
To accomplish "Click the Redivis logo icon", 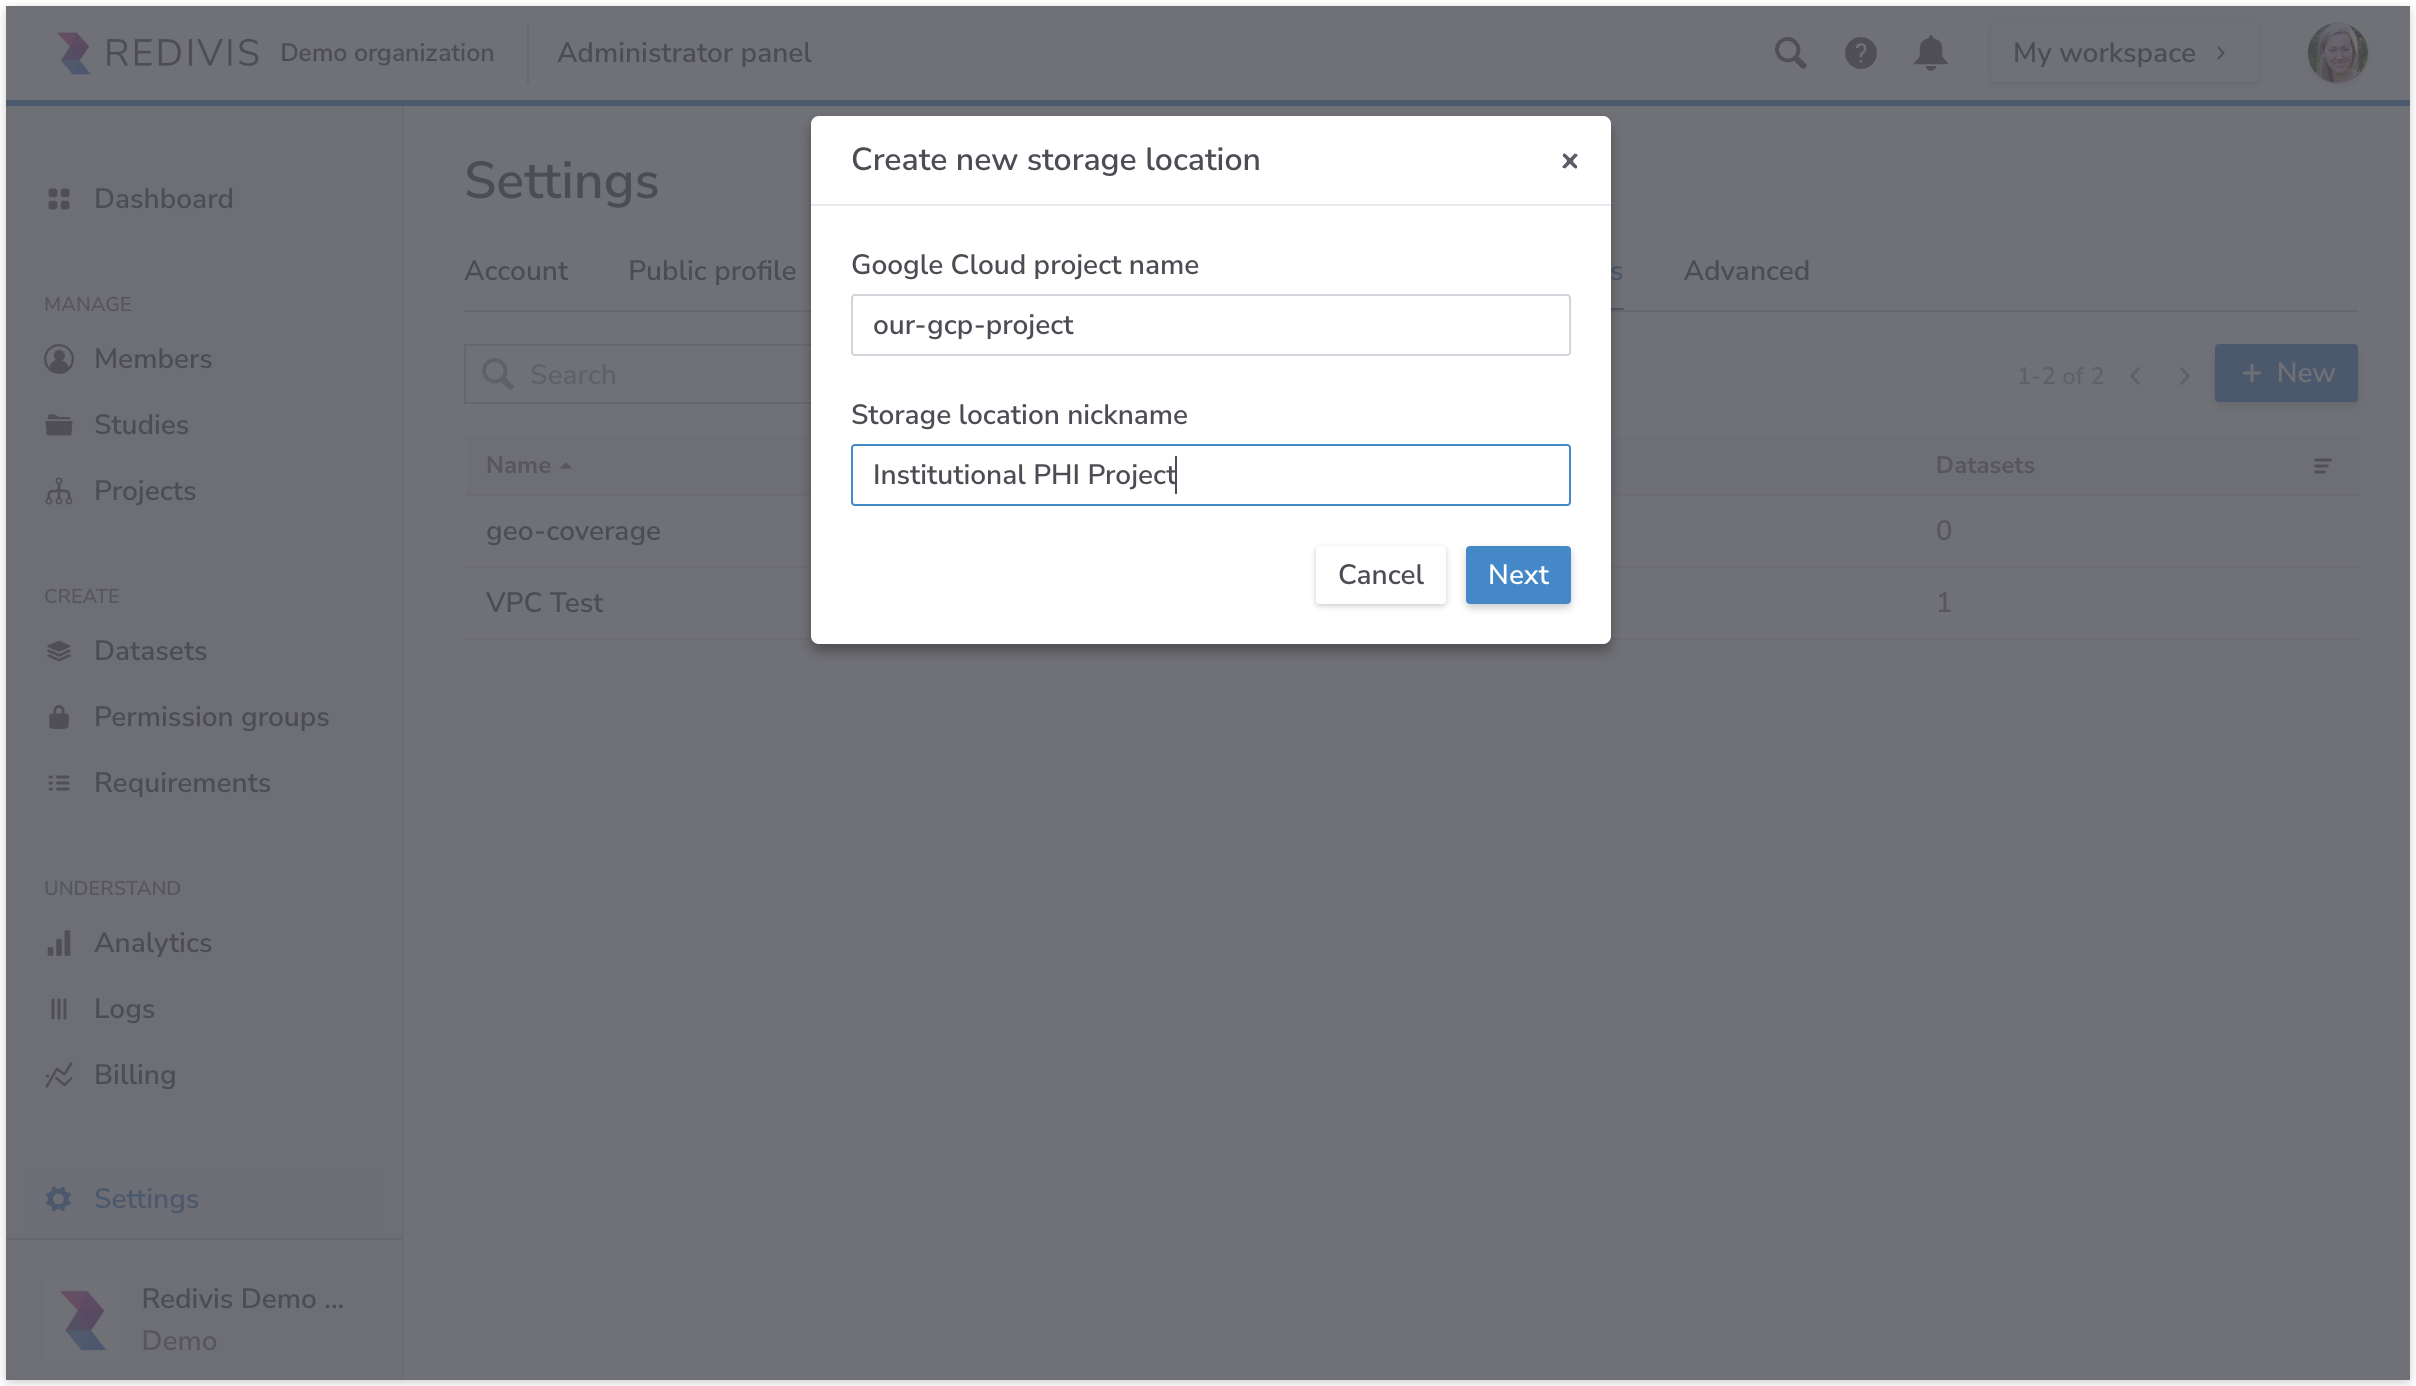I will 73,53.
